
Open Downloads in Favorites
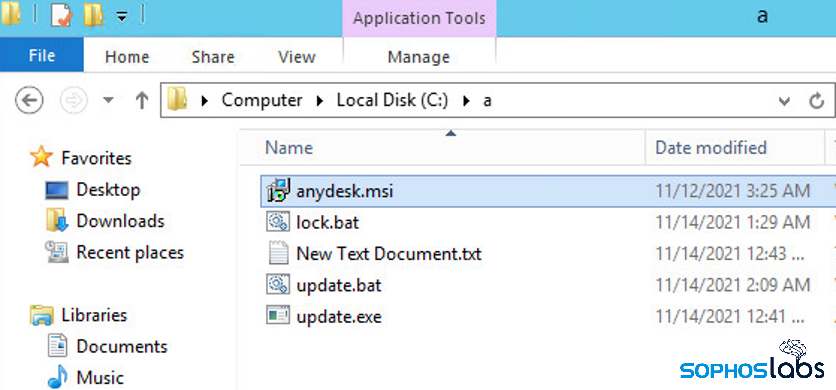tap(120, 221)
